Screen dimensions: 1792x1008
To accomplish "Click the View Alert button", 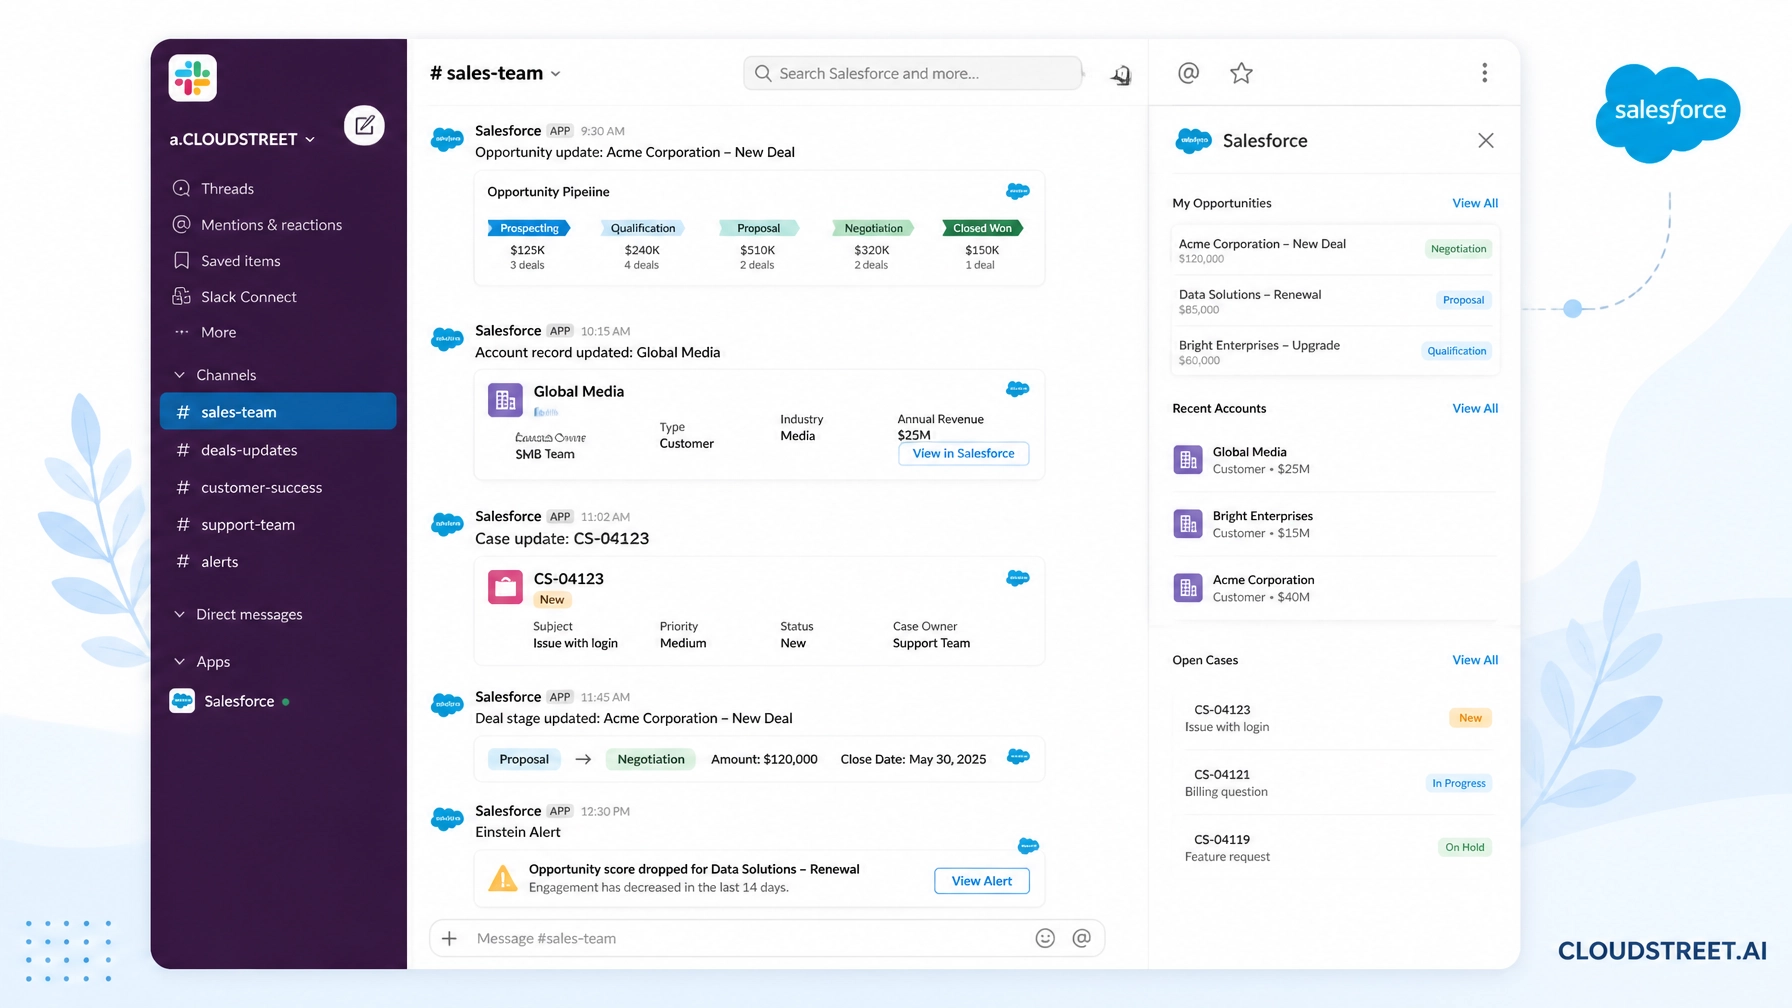I will point(982,881).
